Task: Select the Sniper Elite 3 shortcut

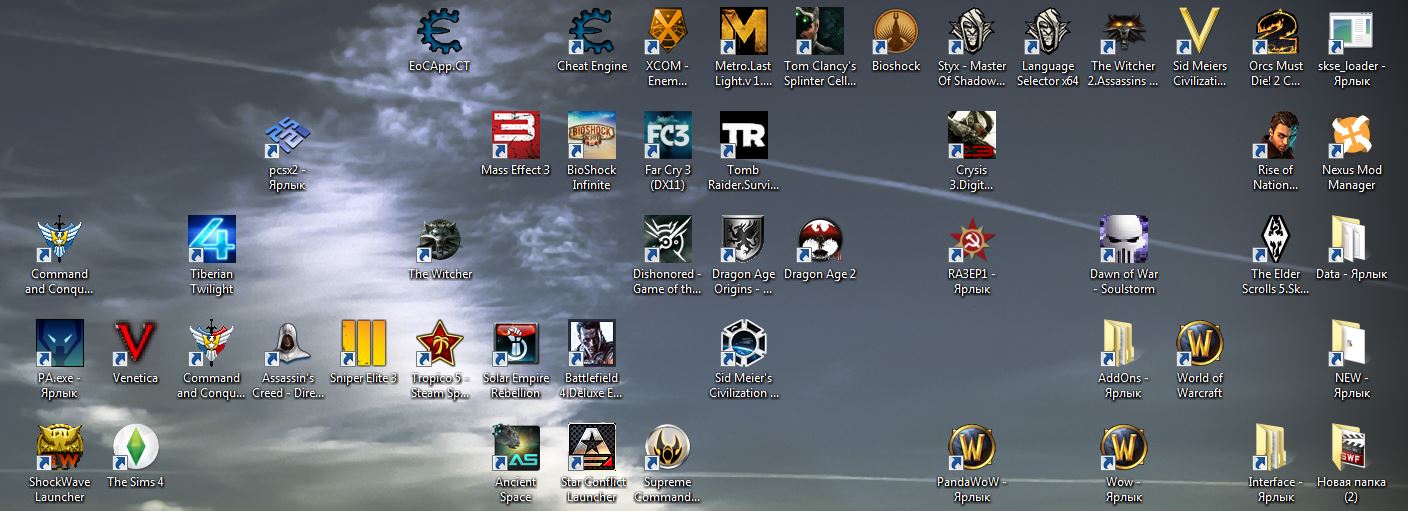Action: (364, 344)
